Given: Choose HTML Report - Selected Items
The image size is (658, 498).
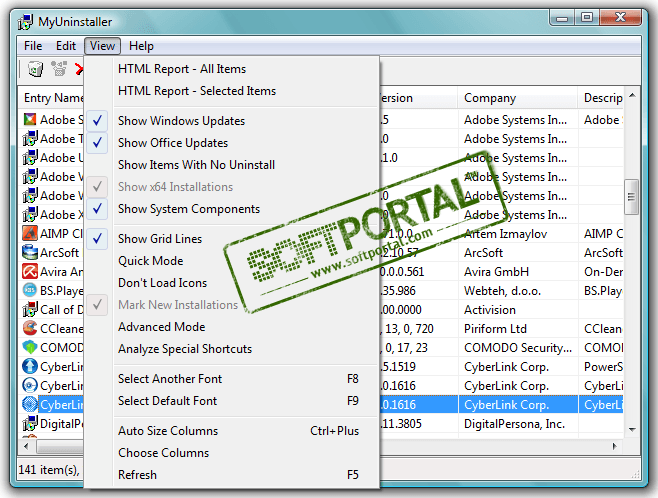Looking at the screenshot, I should coord(231,91).
